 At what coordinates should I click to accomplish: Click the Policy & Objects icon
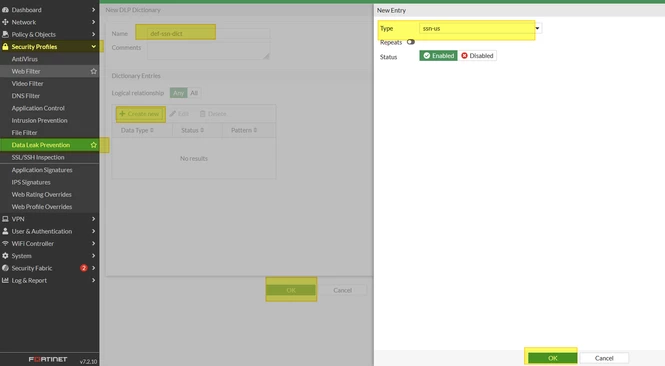[x=5, y=34]
